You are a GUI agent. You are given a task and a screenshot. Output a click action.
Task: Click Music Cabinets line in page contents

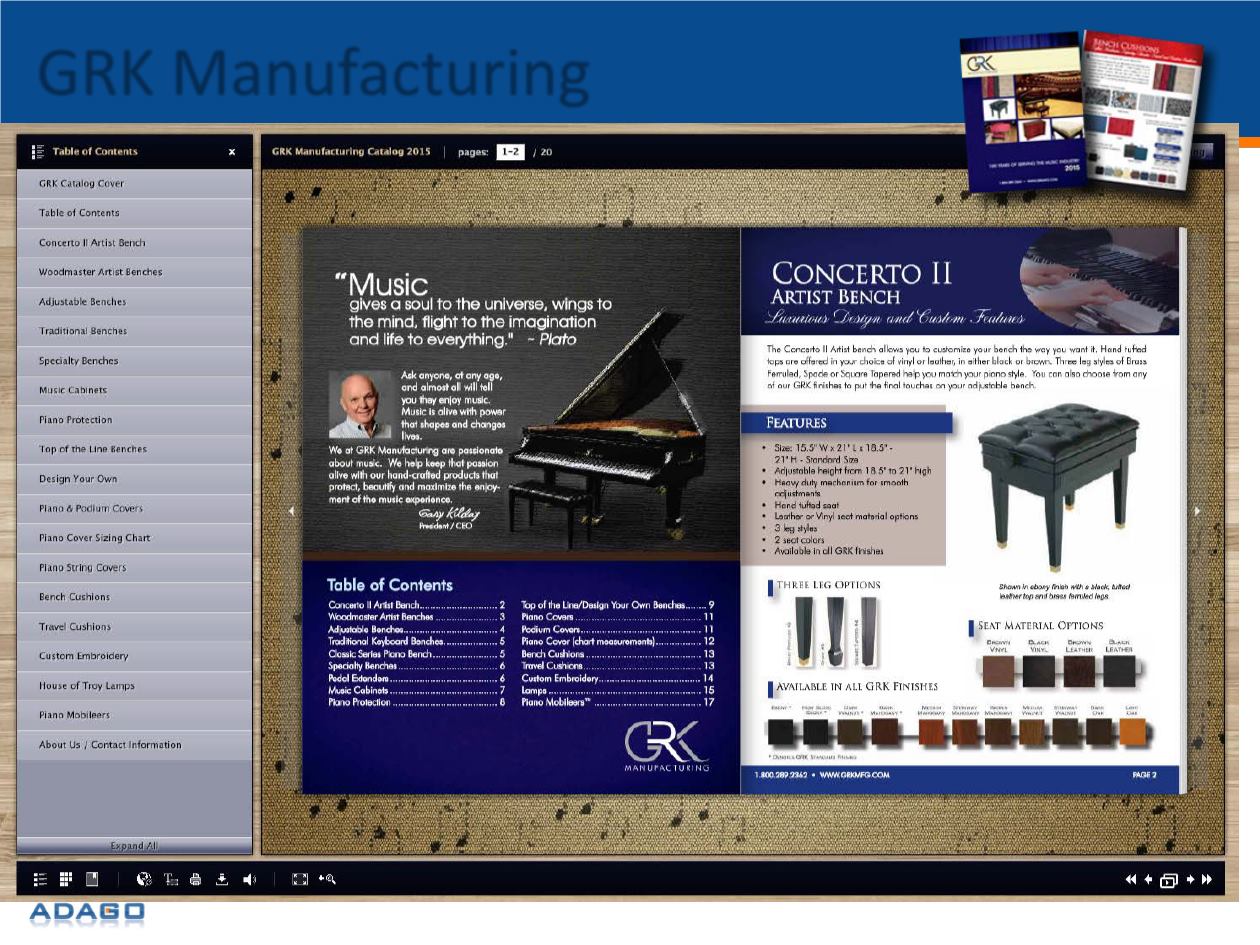(417, 690)
